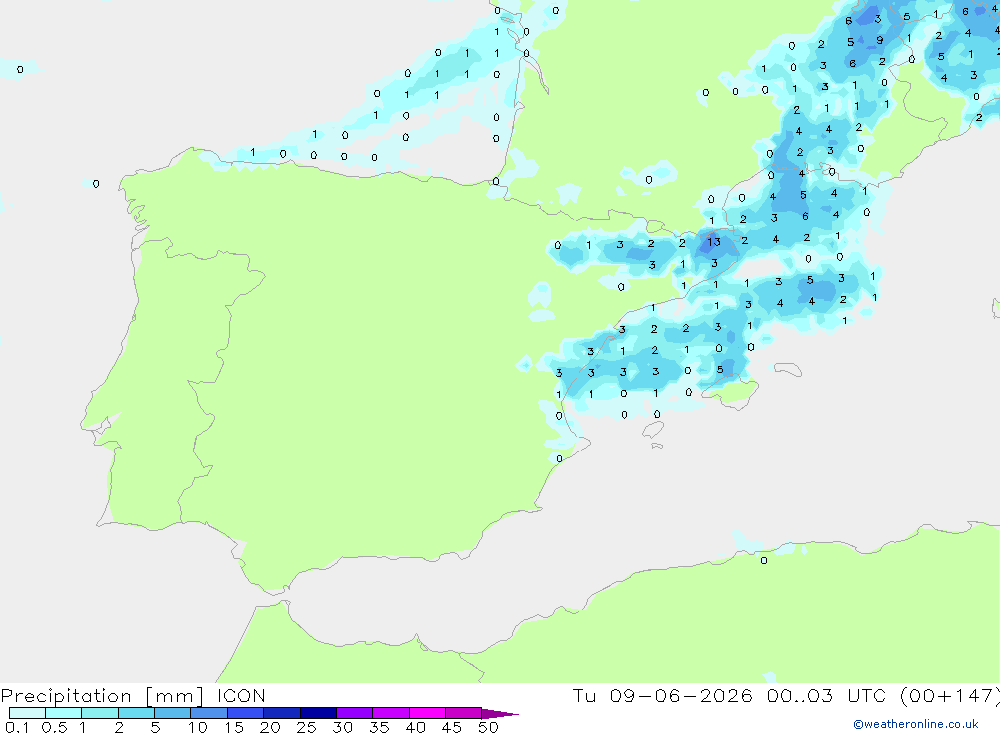Select the 2–5 mm legend color swatch

pos(136,713)
